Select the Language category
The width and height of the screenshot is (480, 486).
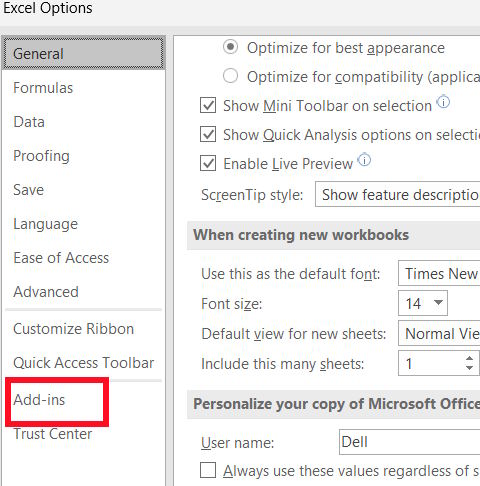pos(46,224)
